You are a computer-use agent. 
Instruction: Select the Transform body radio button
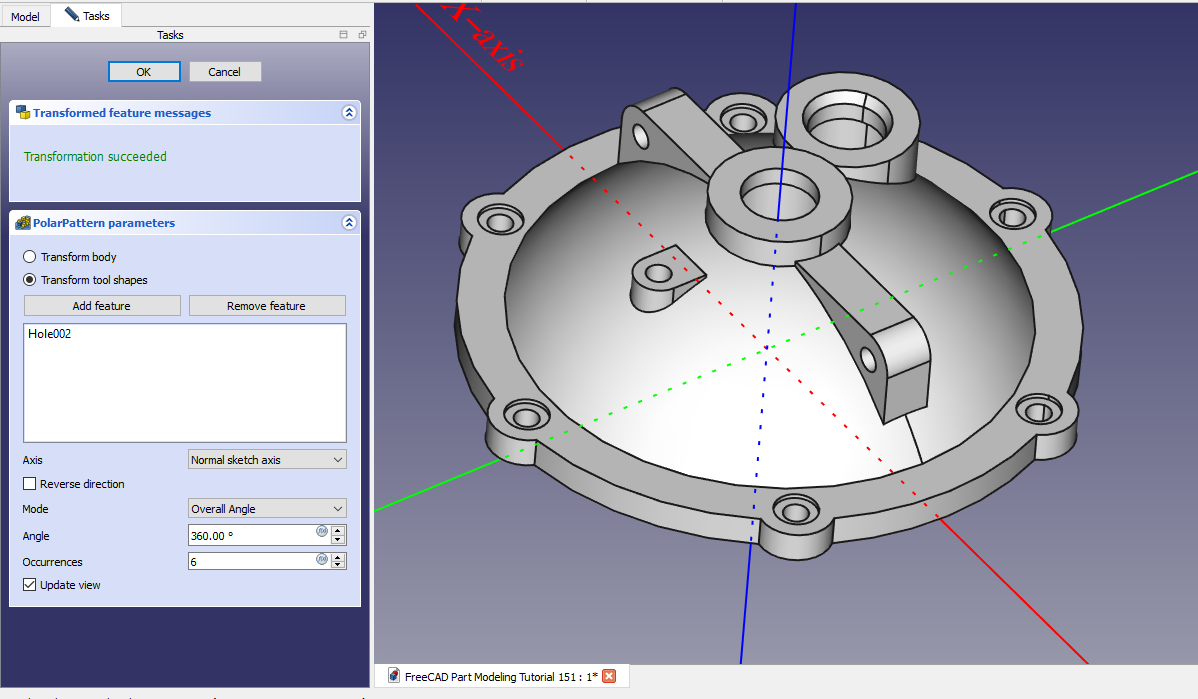(30, 257)
